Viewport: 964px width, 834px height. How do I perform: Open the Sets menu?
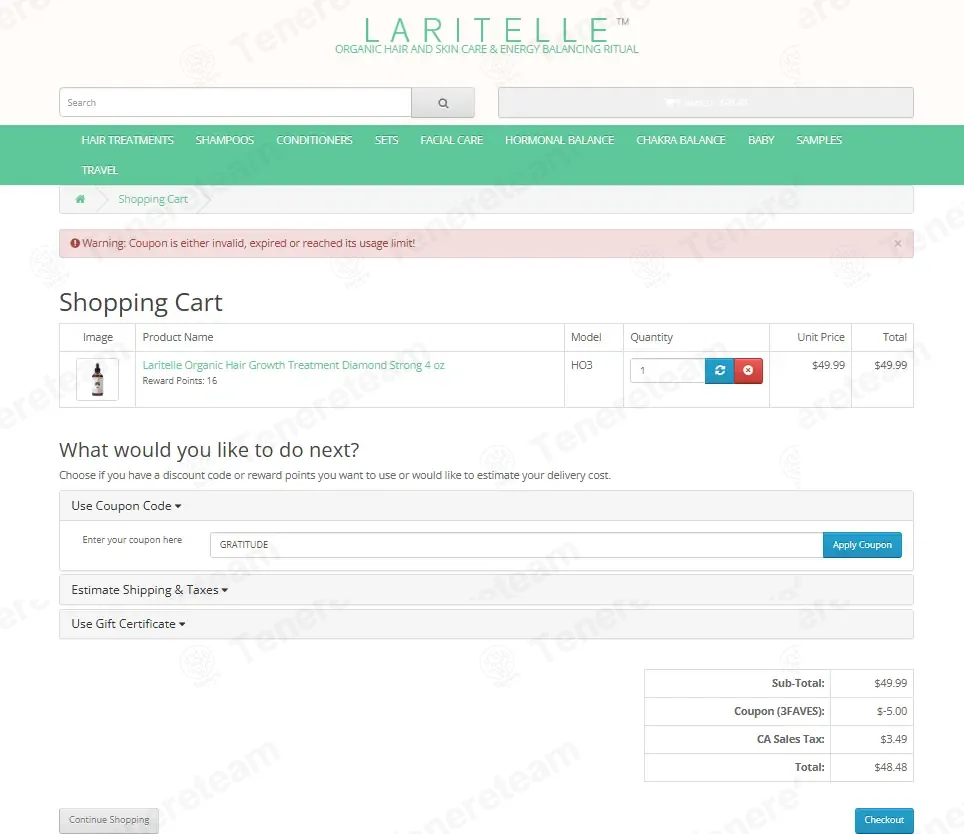coord(387,140)
